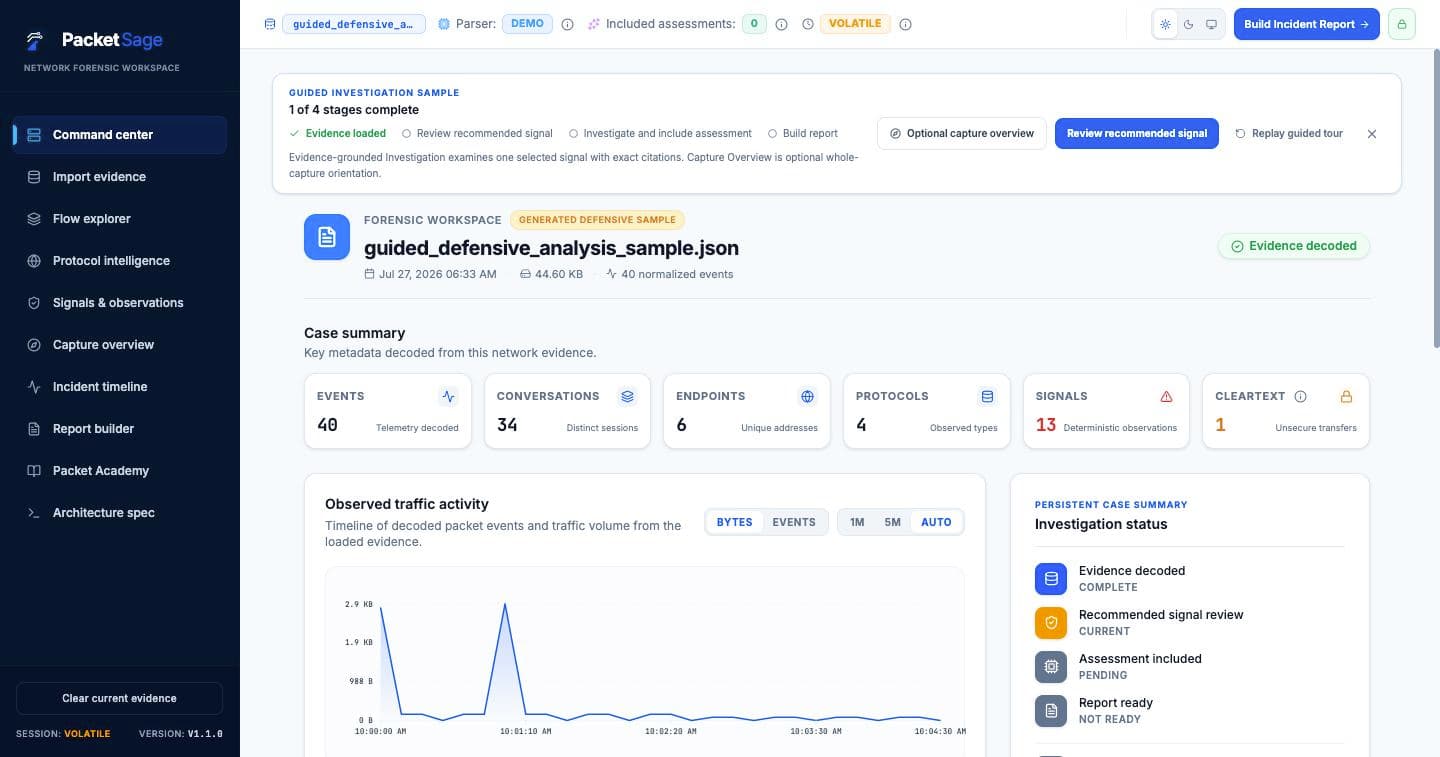Viewport: 1440px width, 757px height.
Task: Click the Signals & observations shield icon
Action: coord(34,303)
